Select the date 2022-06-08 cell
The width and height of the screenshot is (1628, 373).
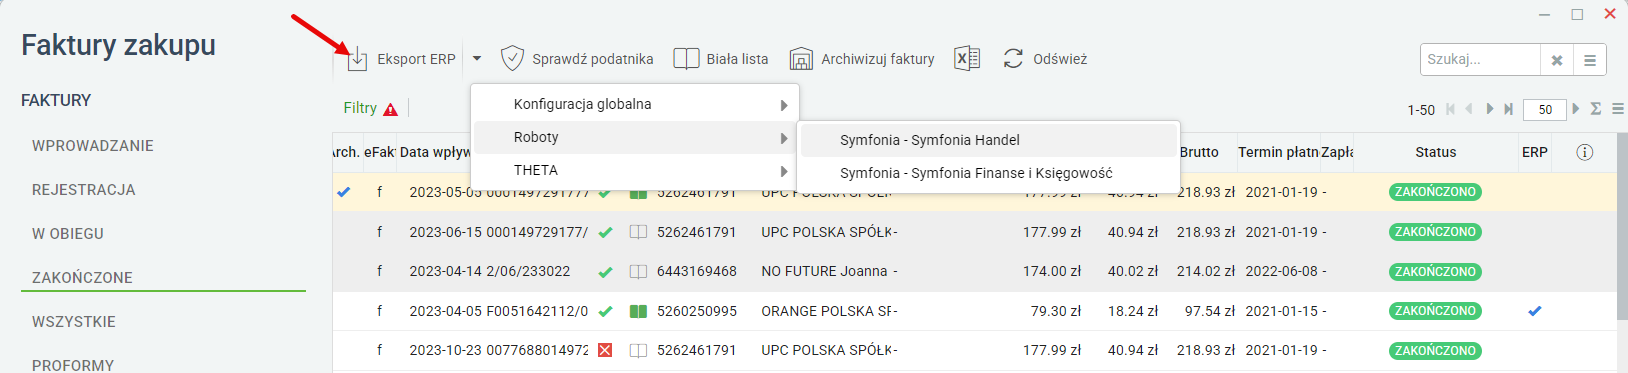coord(1281,271)
